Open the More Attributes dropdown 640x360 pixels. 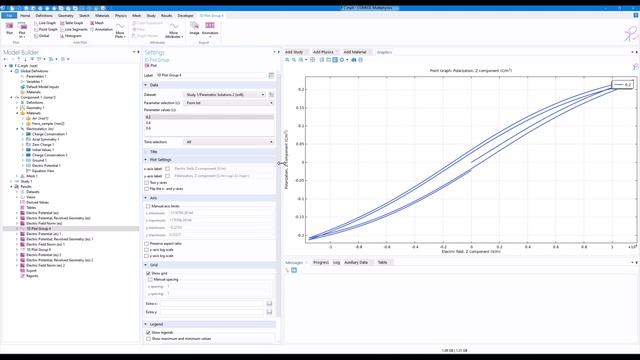tap(174, 31)
